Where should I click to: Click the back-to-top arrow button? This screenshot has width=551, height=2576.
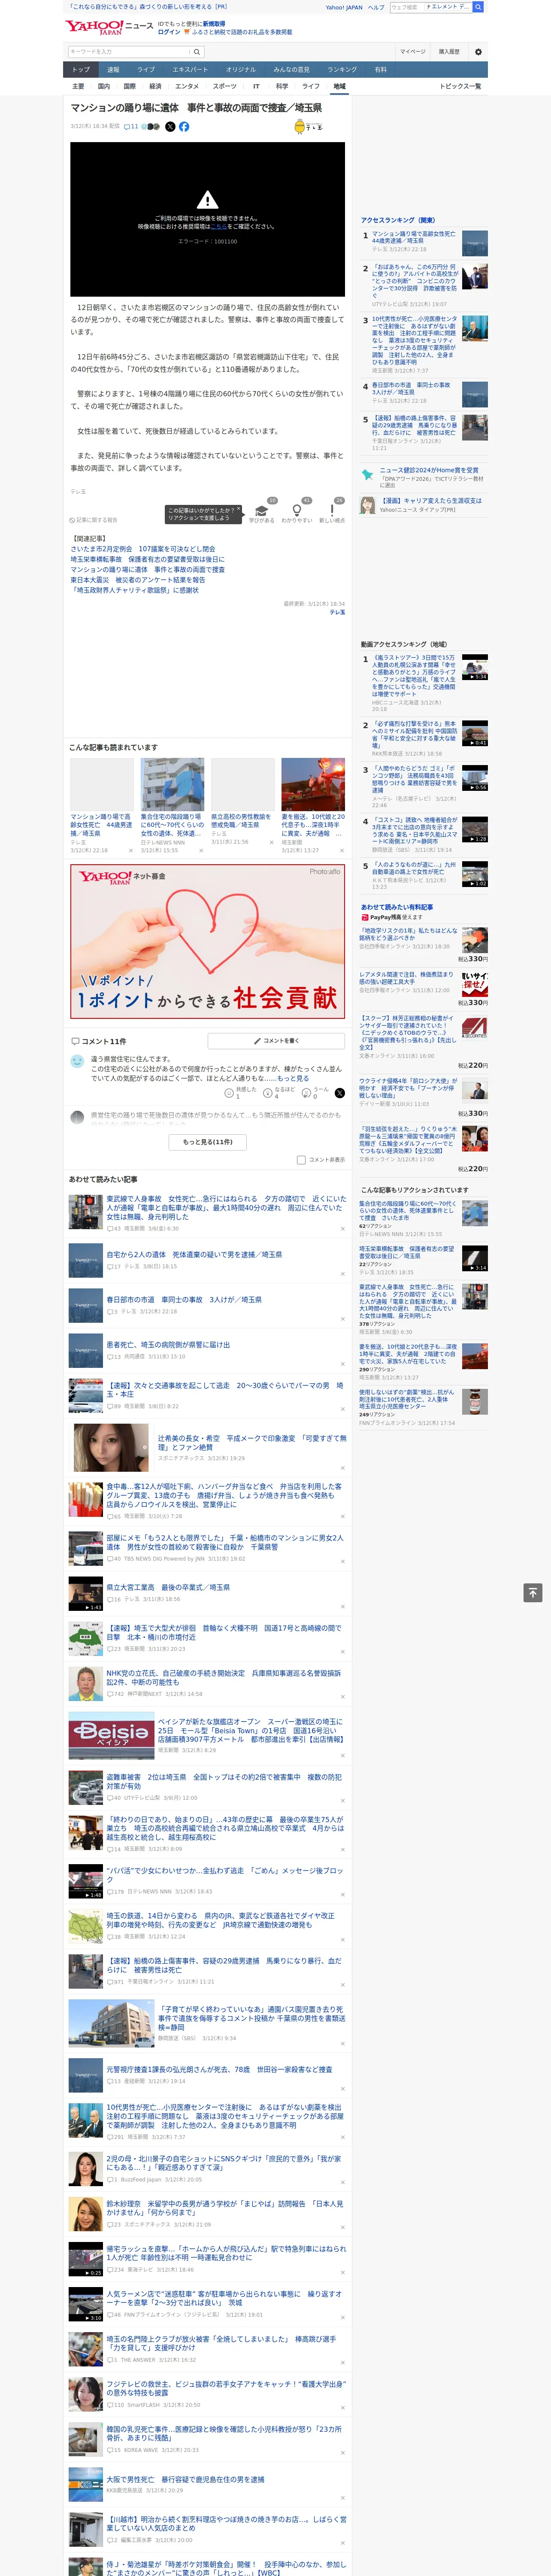[x=533, y=1592]
